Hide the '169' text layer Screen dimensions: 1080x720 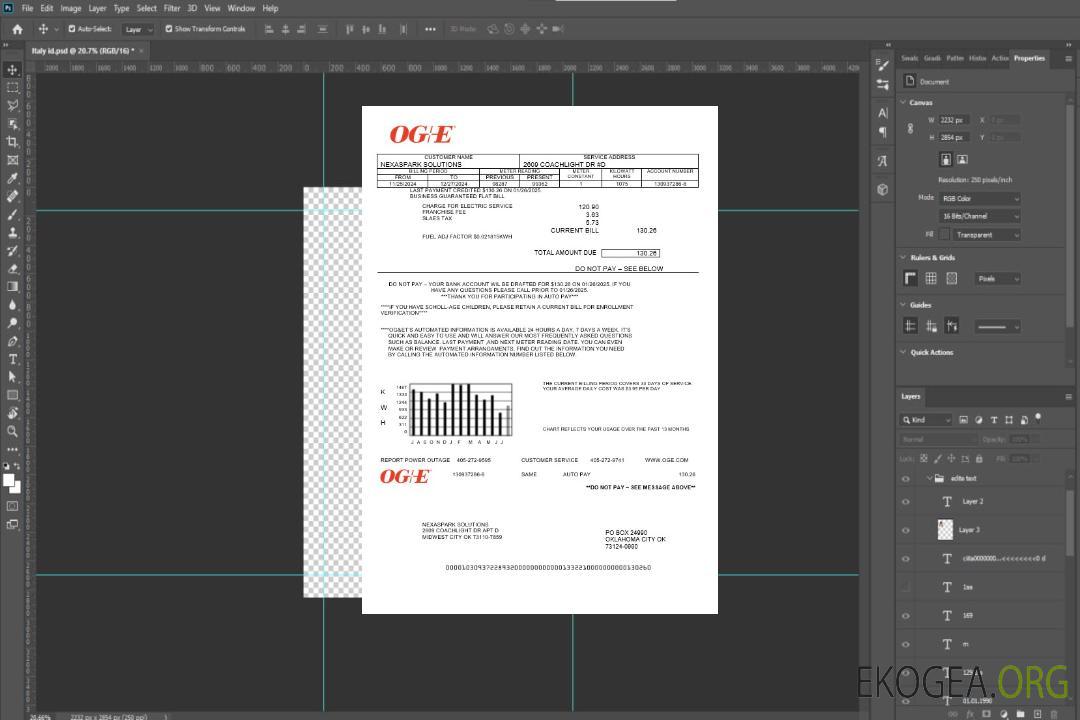pos(905,616)
